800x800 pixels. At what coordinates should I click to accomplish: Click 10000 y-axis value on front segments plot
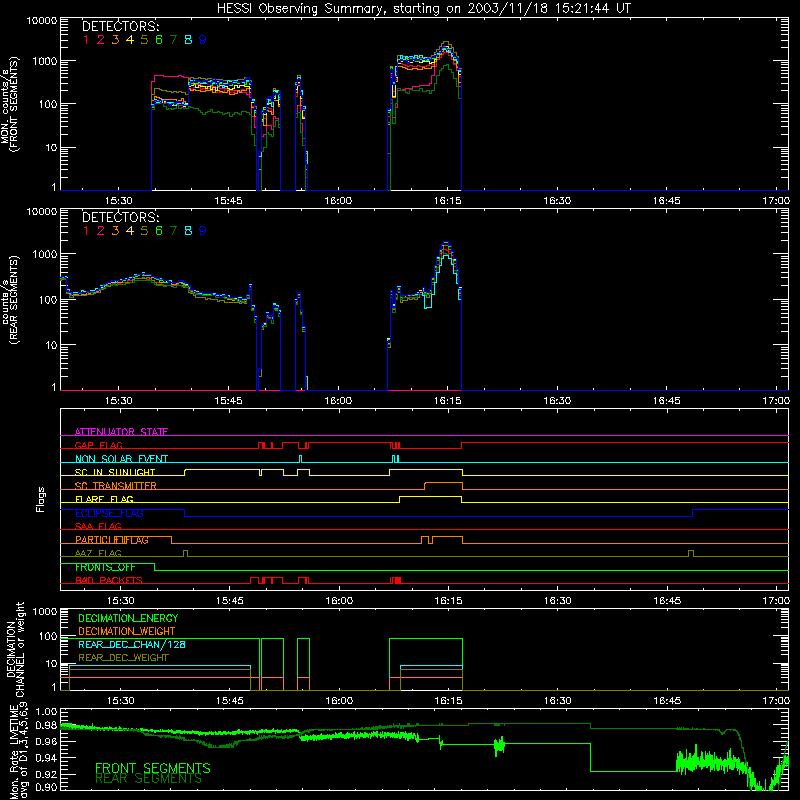(42, 20)
